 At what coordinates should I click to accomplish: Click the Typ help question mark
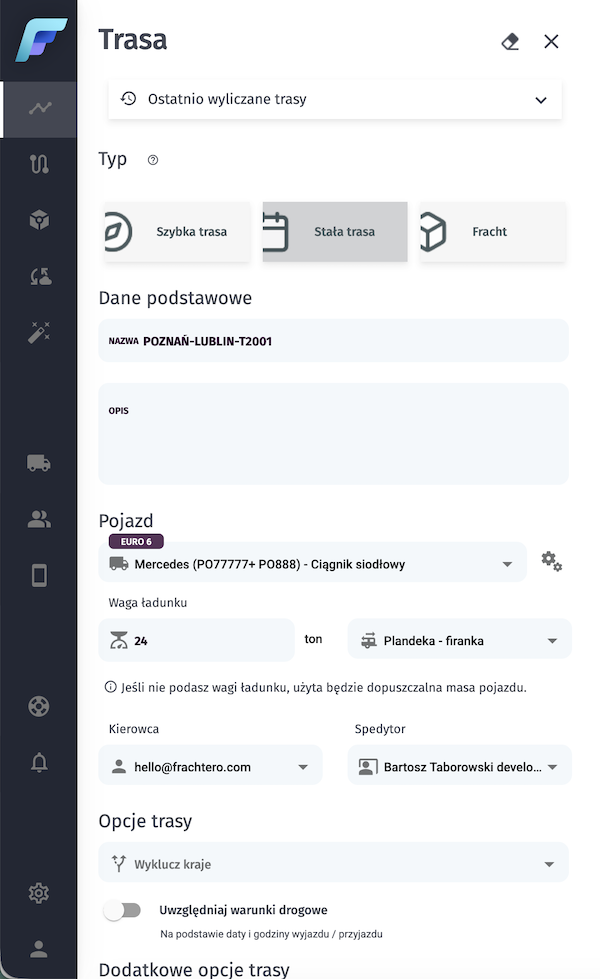tap(153, 160)
